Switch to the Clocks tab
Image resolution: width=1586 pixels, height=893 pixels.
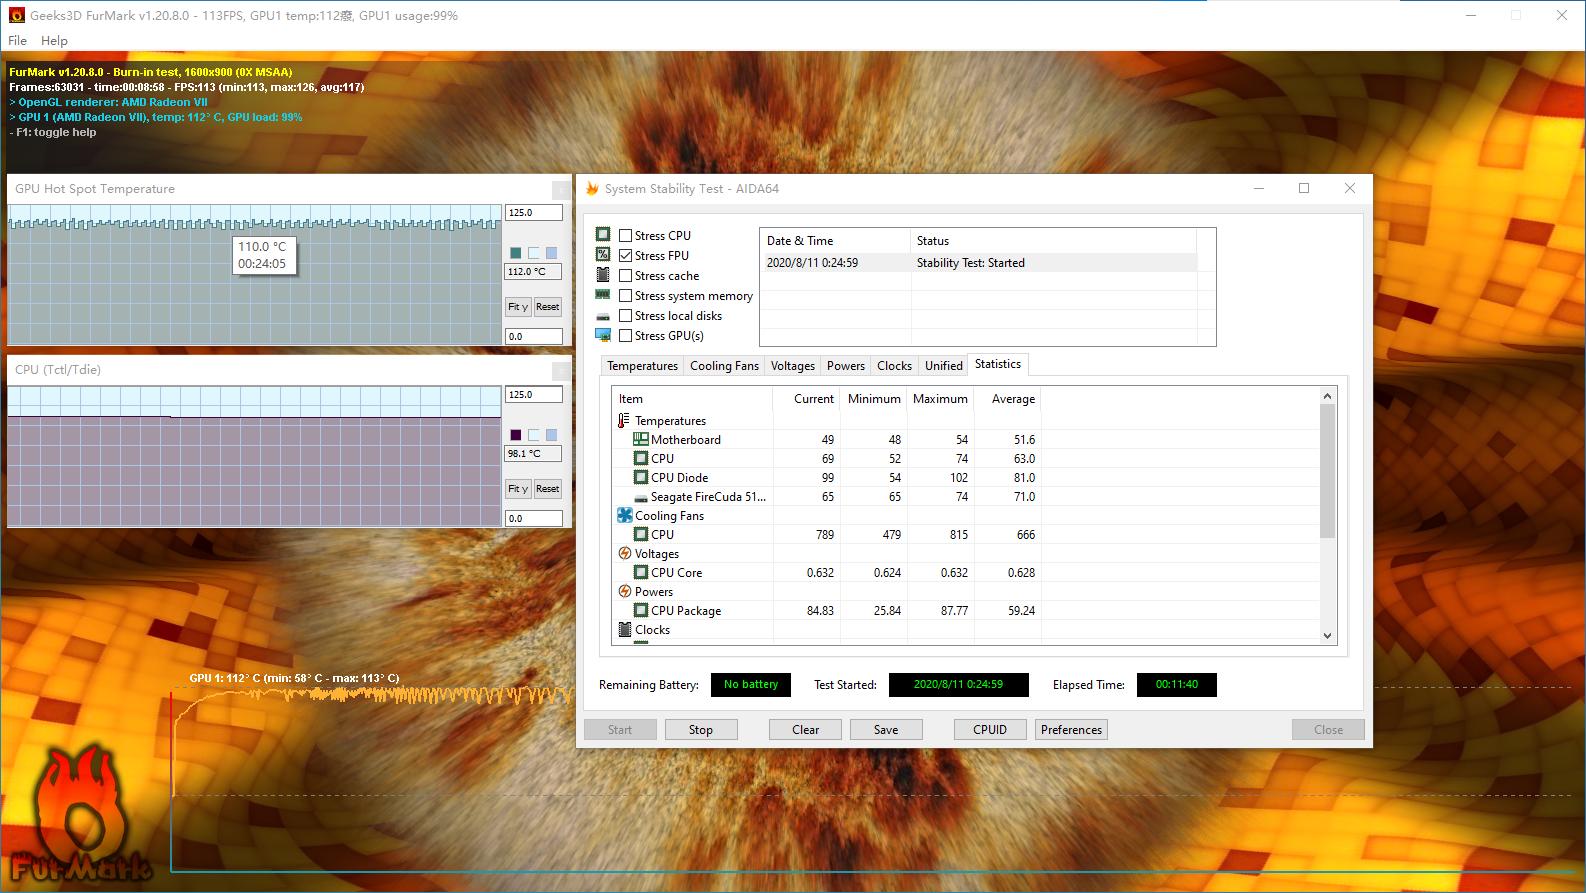pyautogui.click(x=894, y=366)
